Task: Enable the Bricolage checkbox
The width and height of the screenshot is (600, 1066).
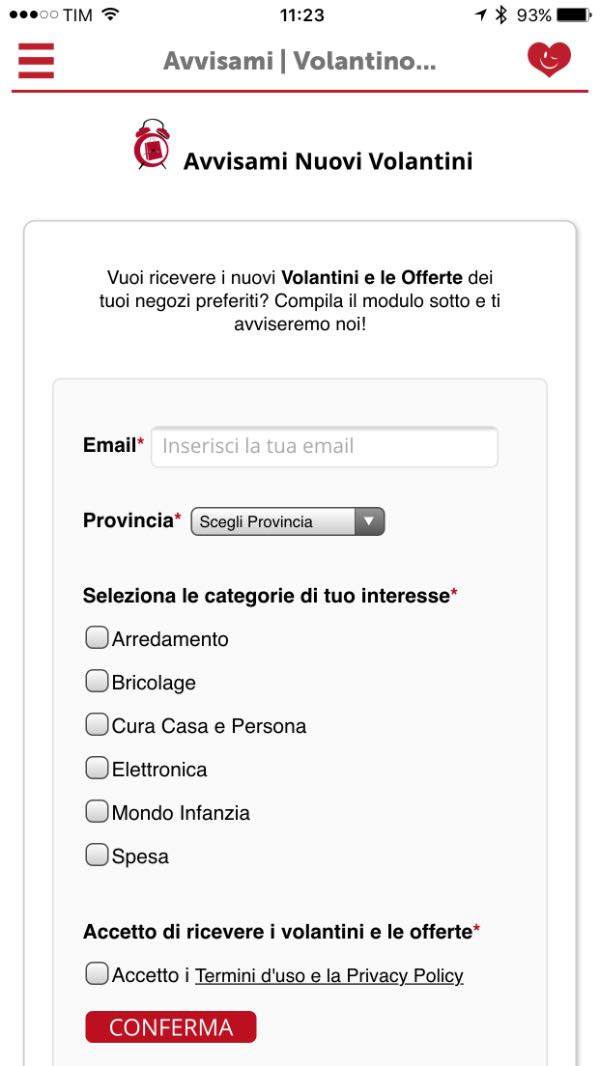Action: [x=97, y=681]
